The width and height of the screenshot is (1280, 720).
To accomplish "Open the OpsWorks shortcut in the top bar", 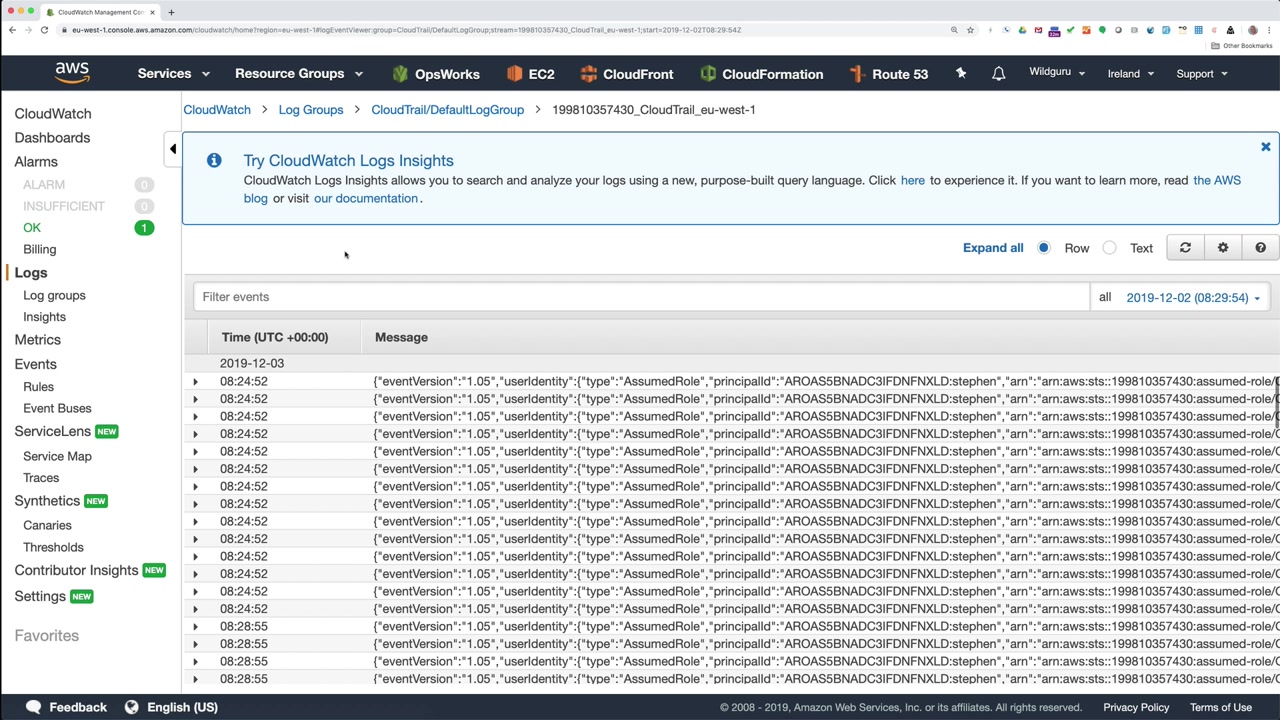I will point(436,74).
